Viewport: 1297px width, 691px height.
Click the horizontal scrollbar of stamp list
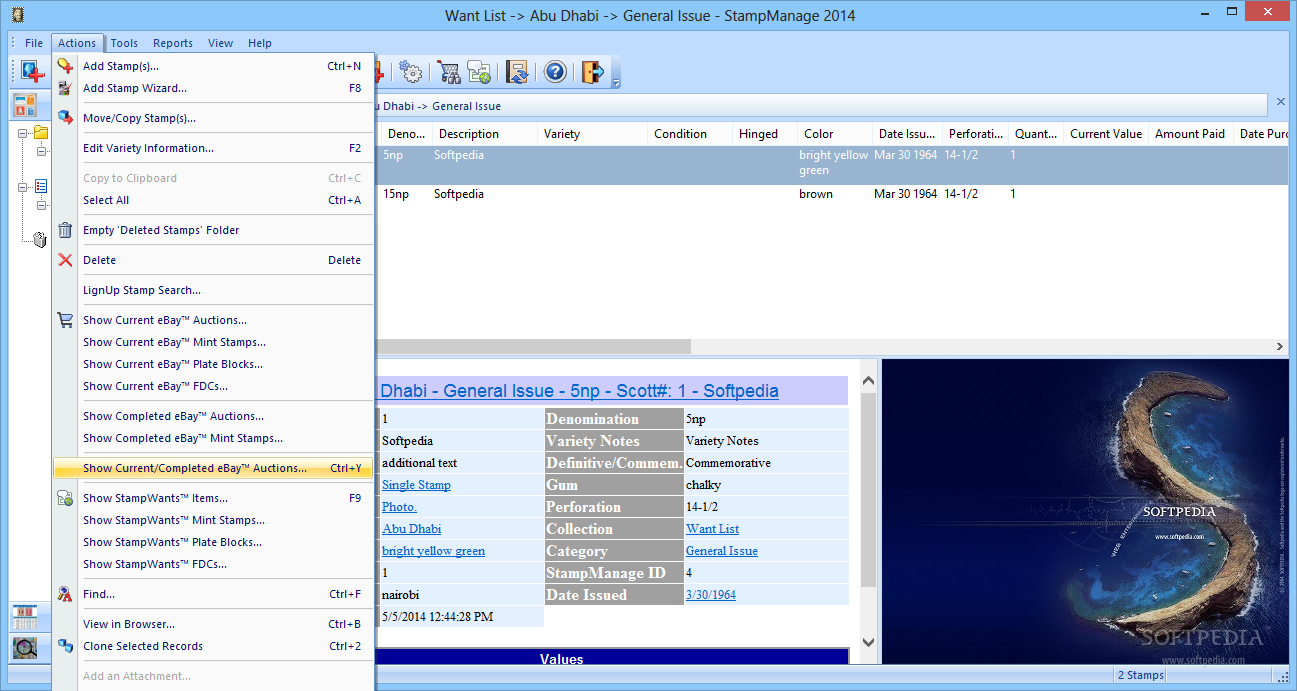click(x=533, y=347)
